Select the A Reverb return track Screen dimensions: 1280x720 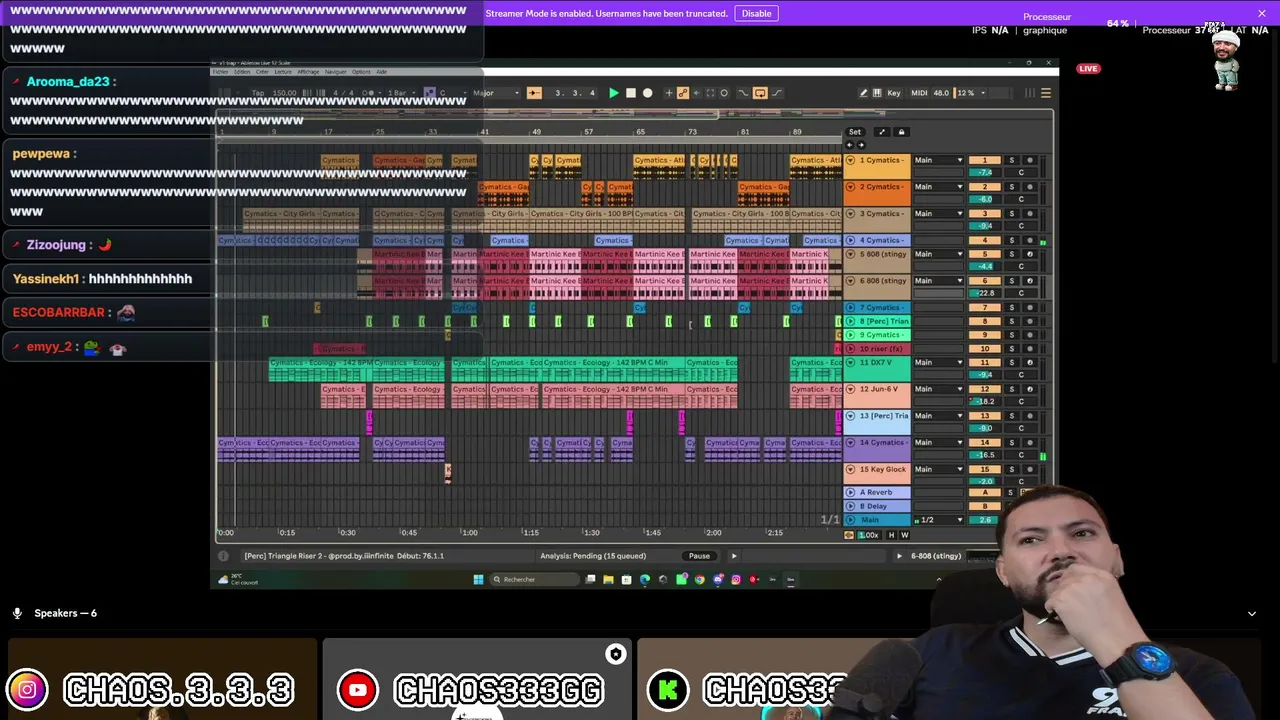pyautogui.click(x=877, y=492)
